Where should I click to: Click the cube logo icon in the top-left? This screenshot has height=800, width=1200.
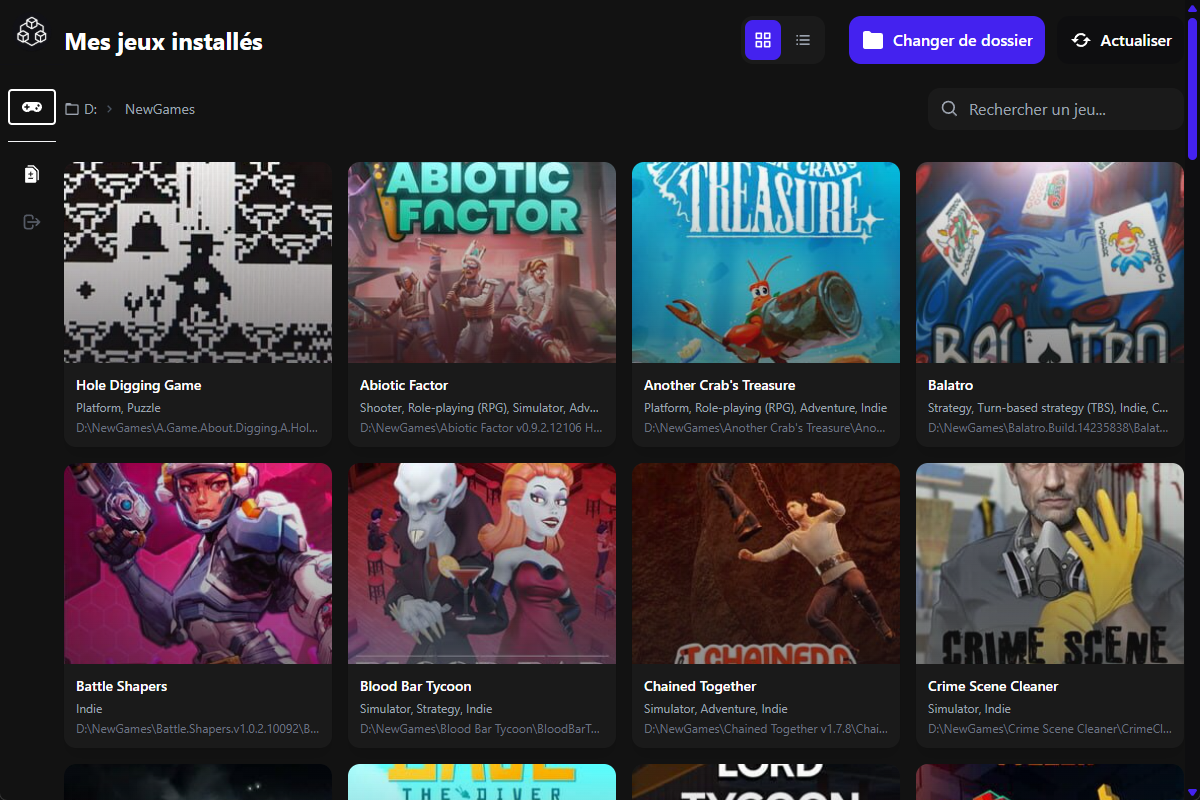click(32, 31)
